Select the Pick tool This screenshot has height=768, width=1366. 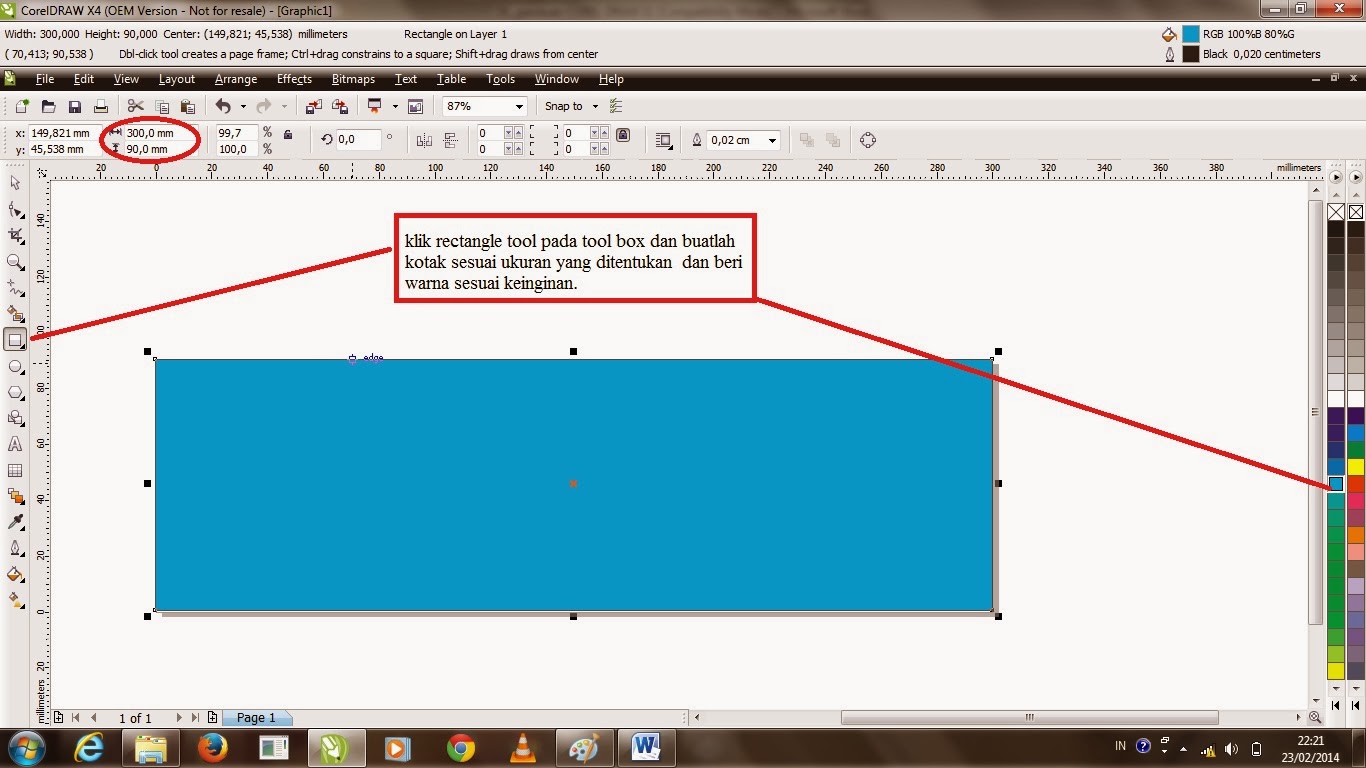click(15, 183)
